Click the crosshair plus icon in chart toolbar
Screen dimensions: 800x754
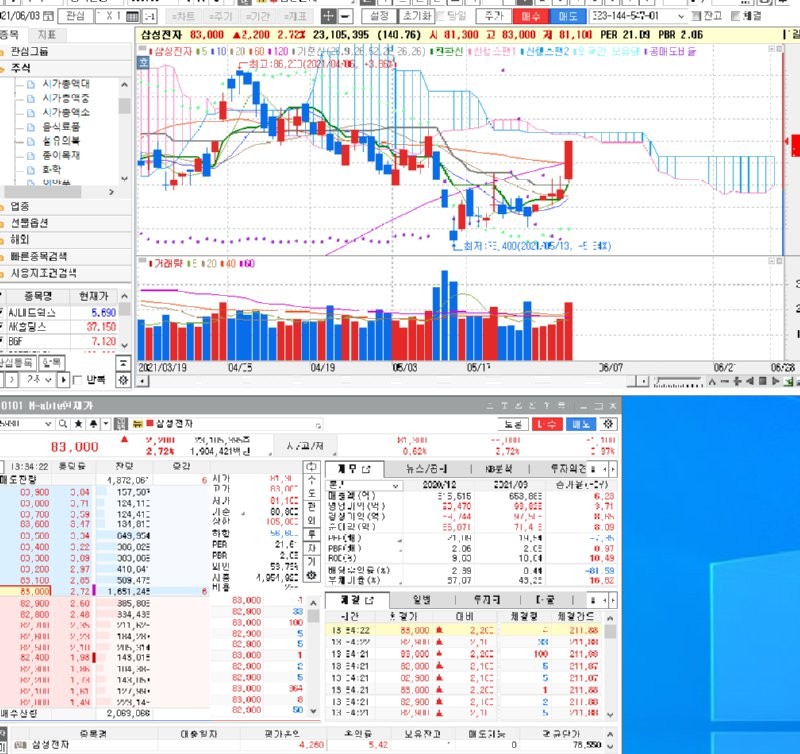329,16
